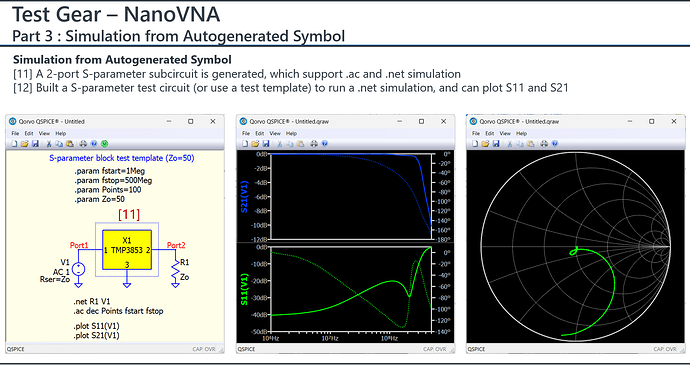The width and height of the screenshot is (690, 365).
Task: Click Save icon in the schematic window toolbar
Action: click(x=35, y=144)
